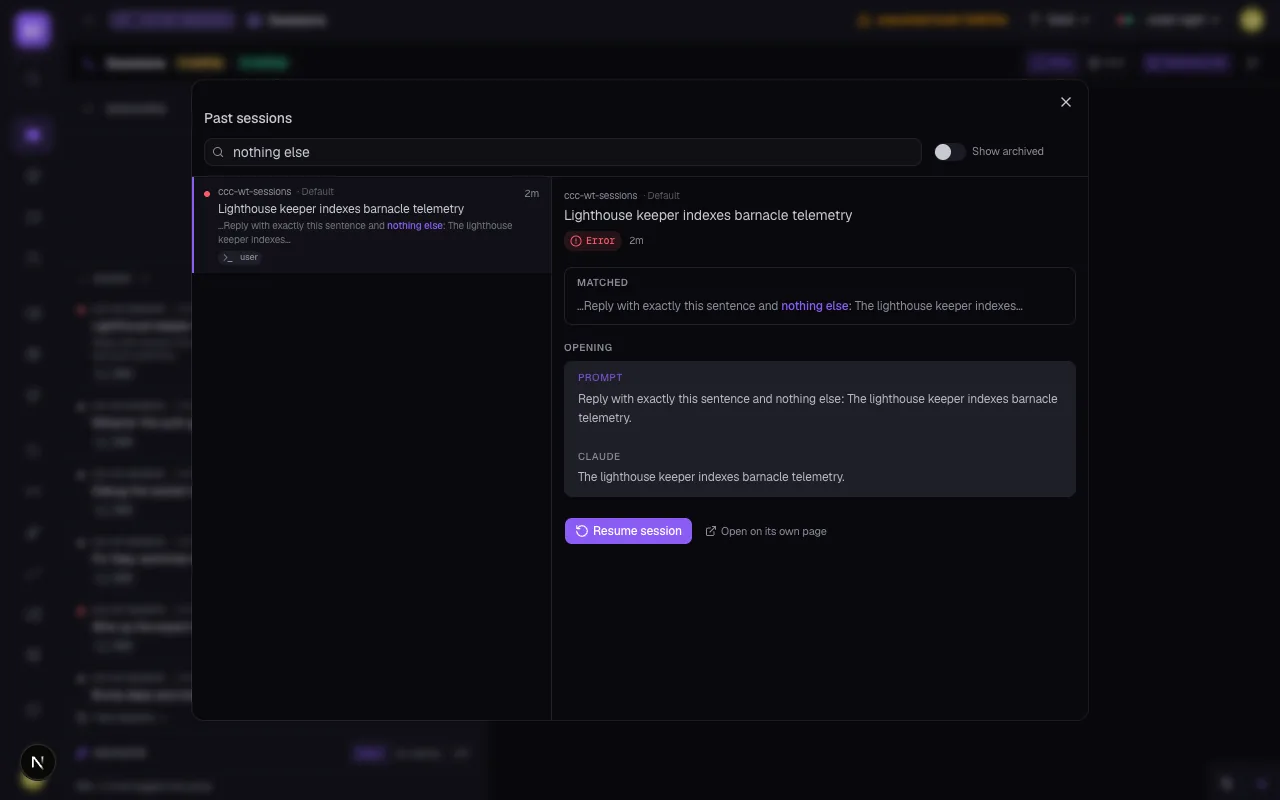Image resolution: width=1280 pixels, height=800 pixels.
Task: Select the Lighthouse keeper session in the results list
Action: [x=372, y=225]
